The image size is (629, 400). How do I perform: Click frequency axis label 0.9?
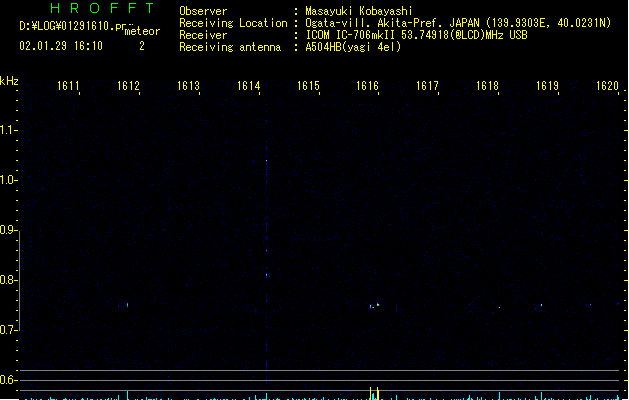click(x=8, y=230)
